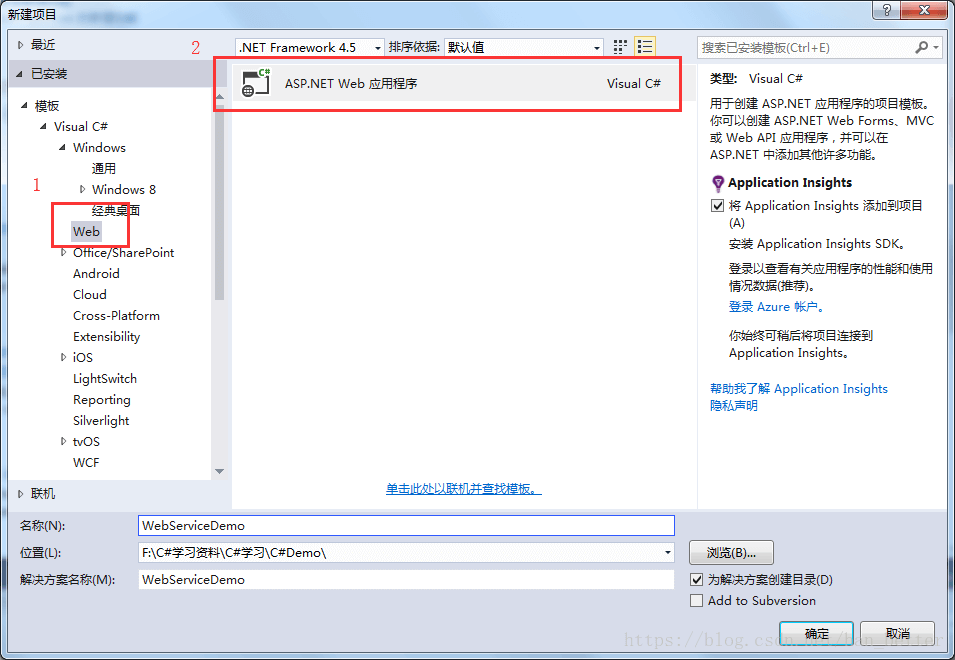This screenshot has height=660, width=955.
Task: Expand the iOS tree node
Action: (63, 357)
